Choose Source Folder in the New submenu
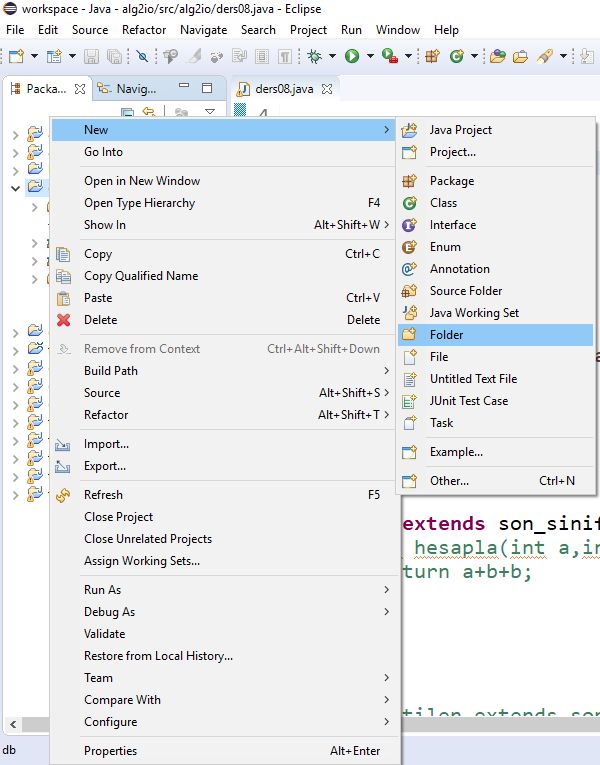Viewport: 600px width, 765px height. point(495,291)
